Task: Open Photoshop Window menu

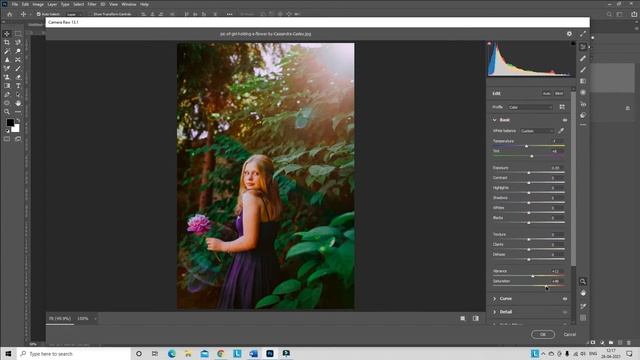Action: point(129,4)
